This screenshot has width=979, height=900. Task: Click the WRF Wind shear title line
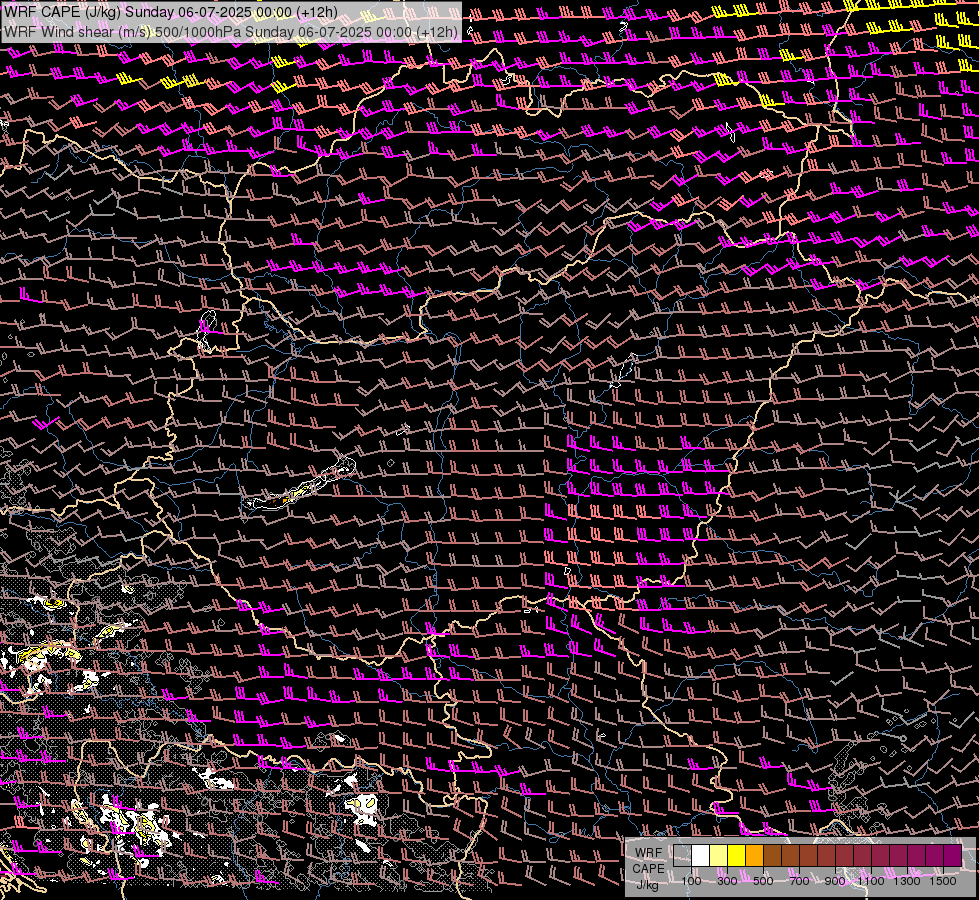(x=230, y=32)
